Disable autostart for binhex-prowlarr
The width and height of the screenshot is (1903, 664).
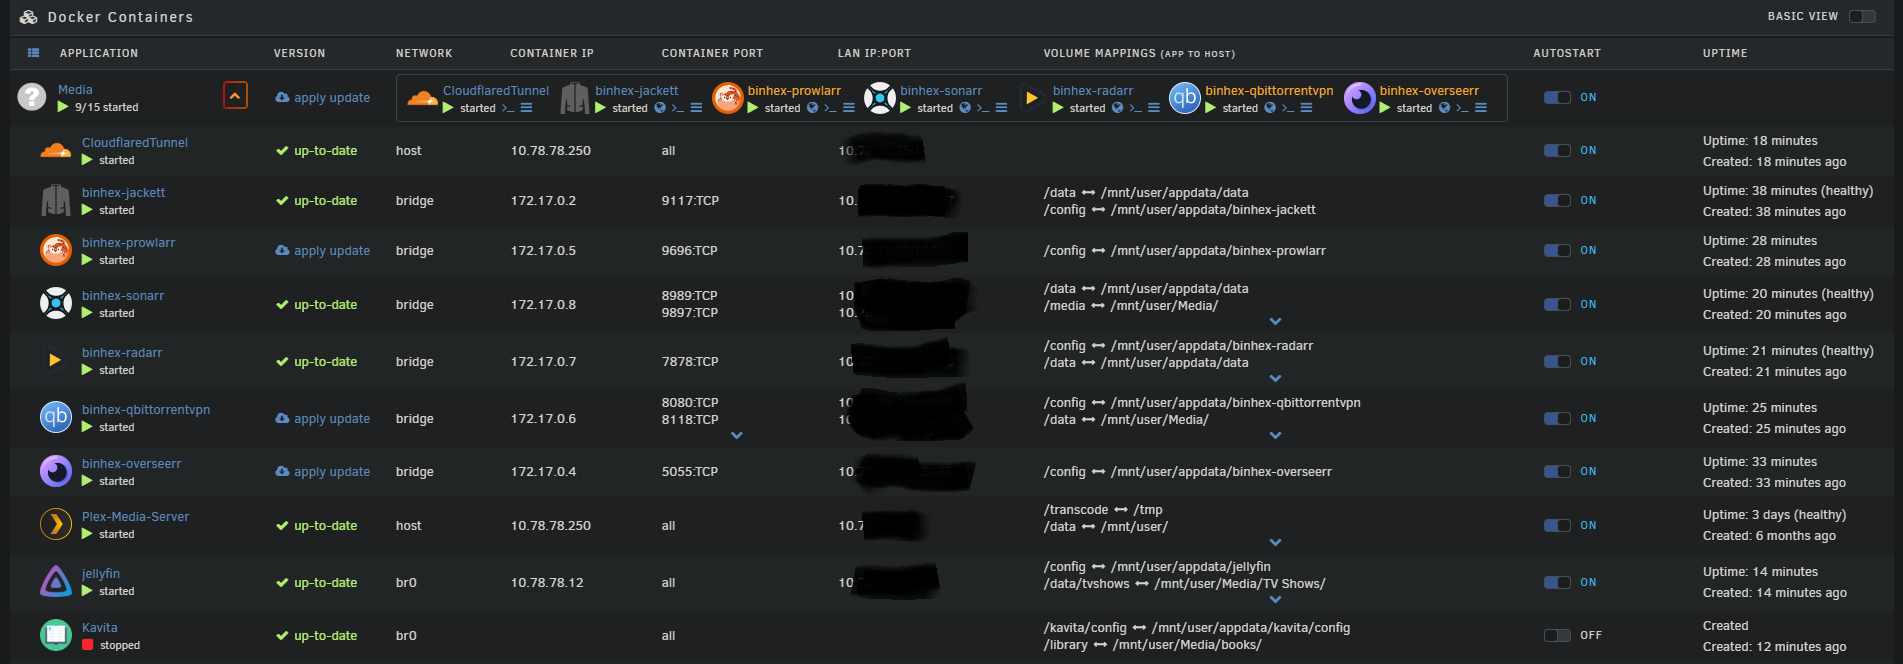(x=1557, y=250)
